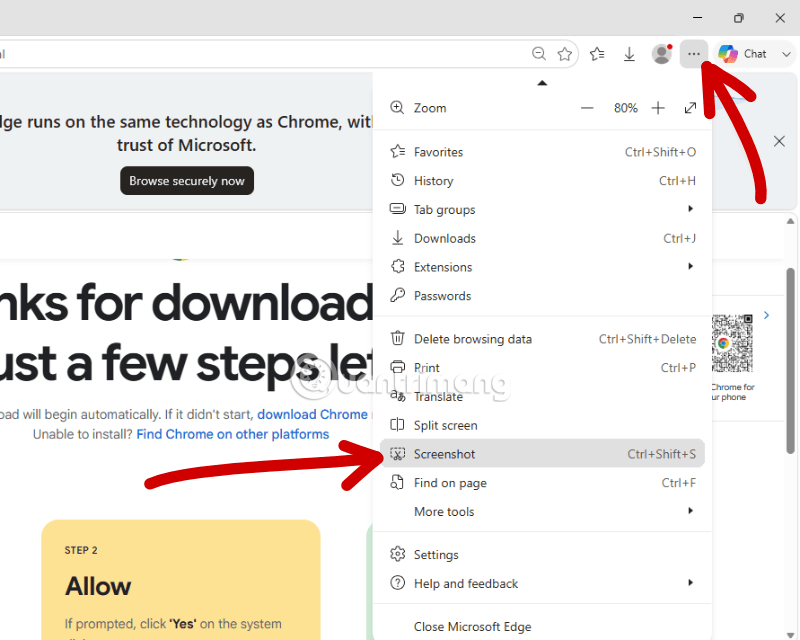
Task: Open History menu entry
Action: coord(542,181)
